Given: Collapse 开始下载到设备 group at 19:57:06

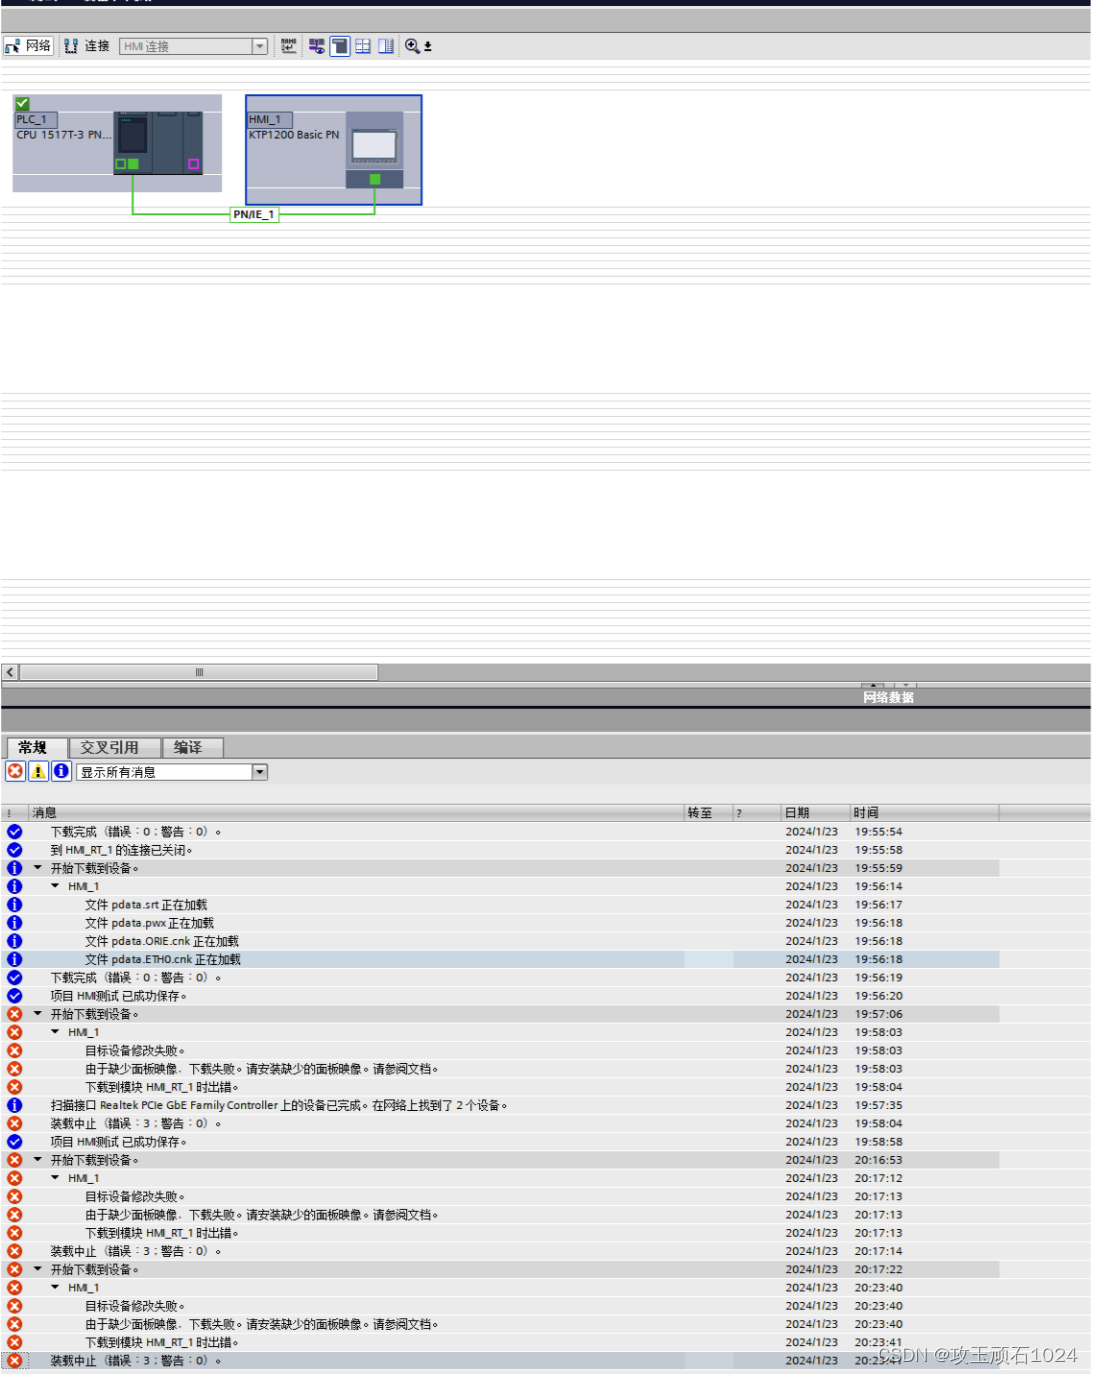Looking at the screenshot, I should pos(38,1014).
